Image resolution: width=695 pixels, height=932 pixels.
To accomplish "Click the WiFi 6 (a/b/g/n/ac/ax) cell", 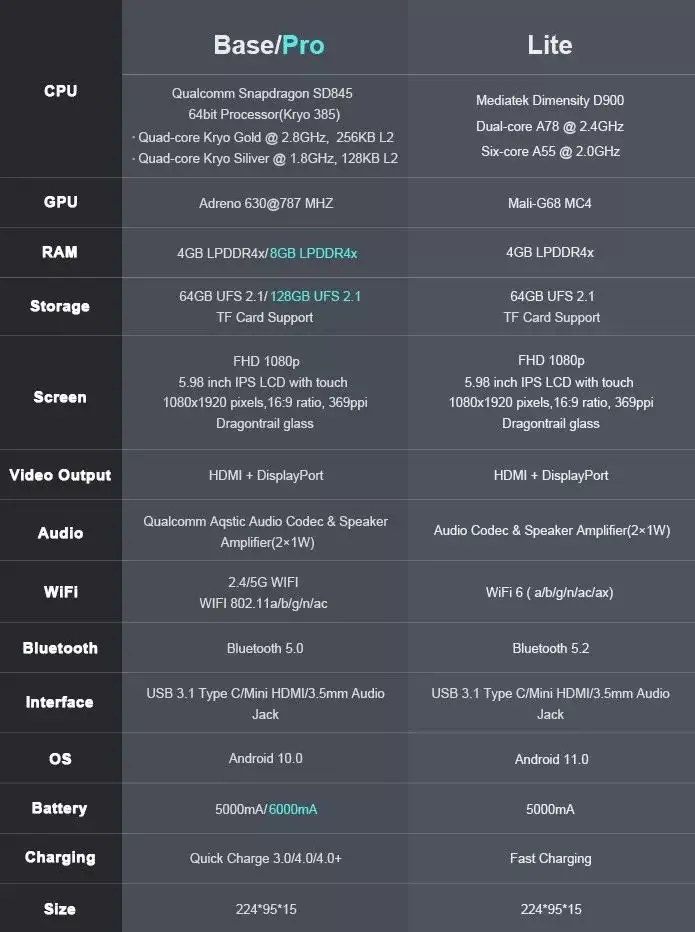I will click(x=549, y=592).
